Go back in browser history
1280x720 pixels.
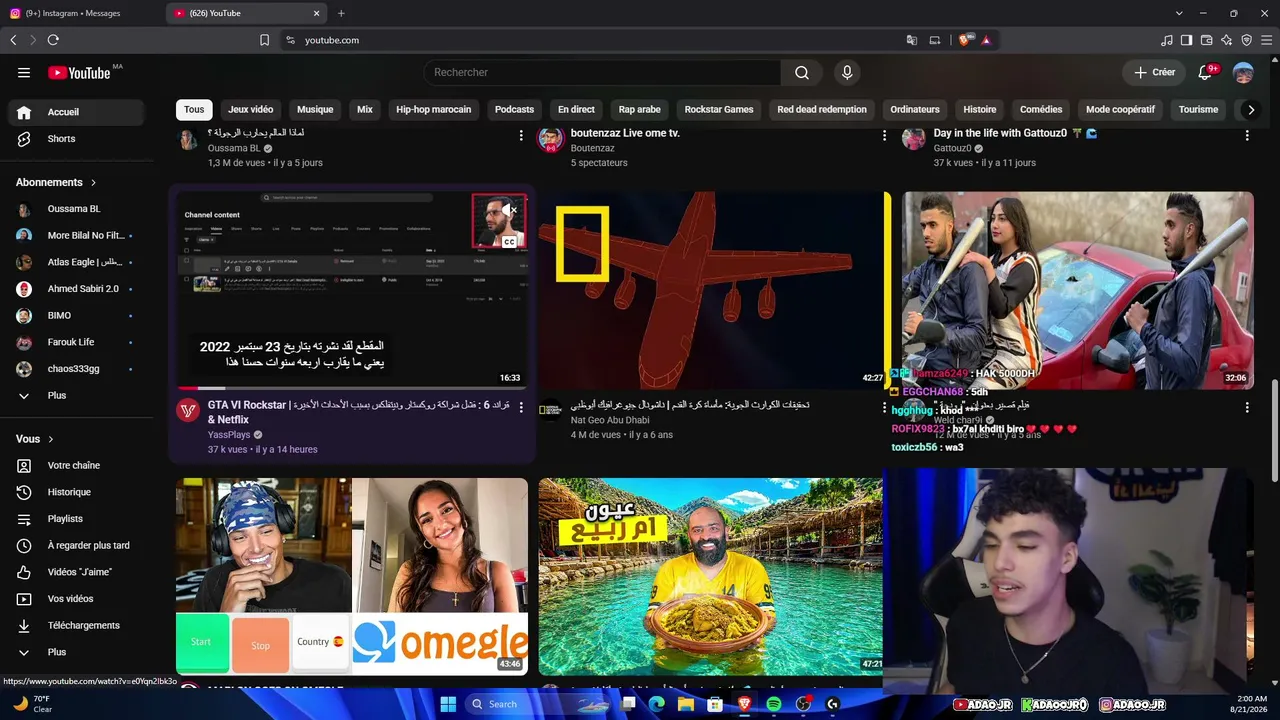(13, 40)
